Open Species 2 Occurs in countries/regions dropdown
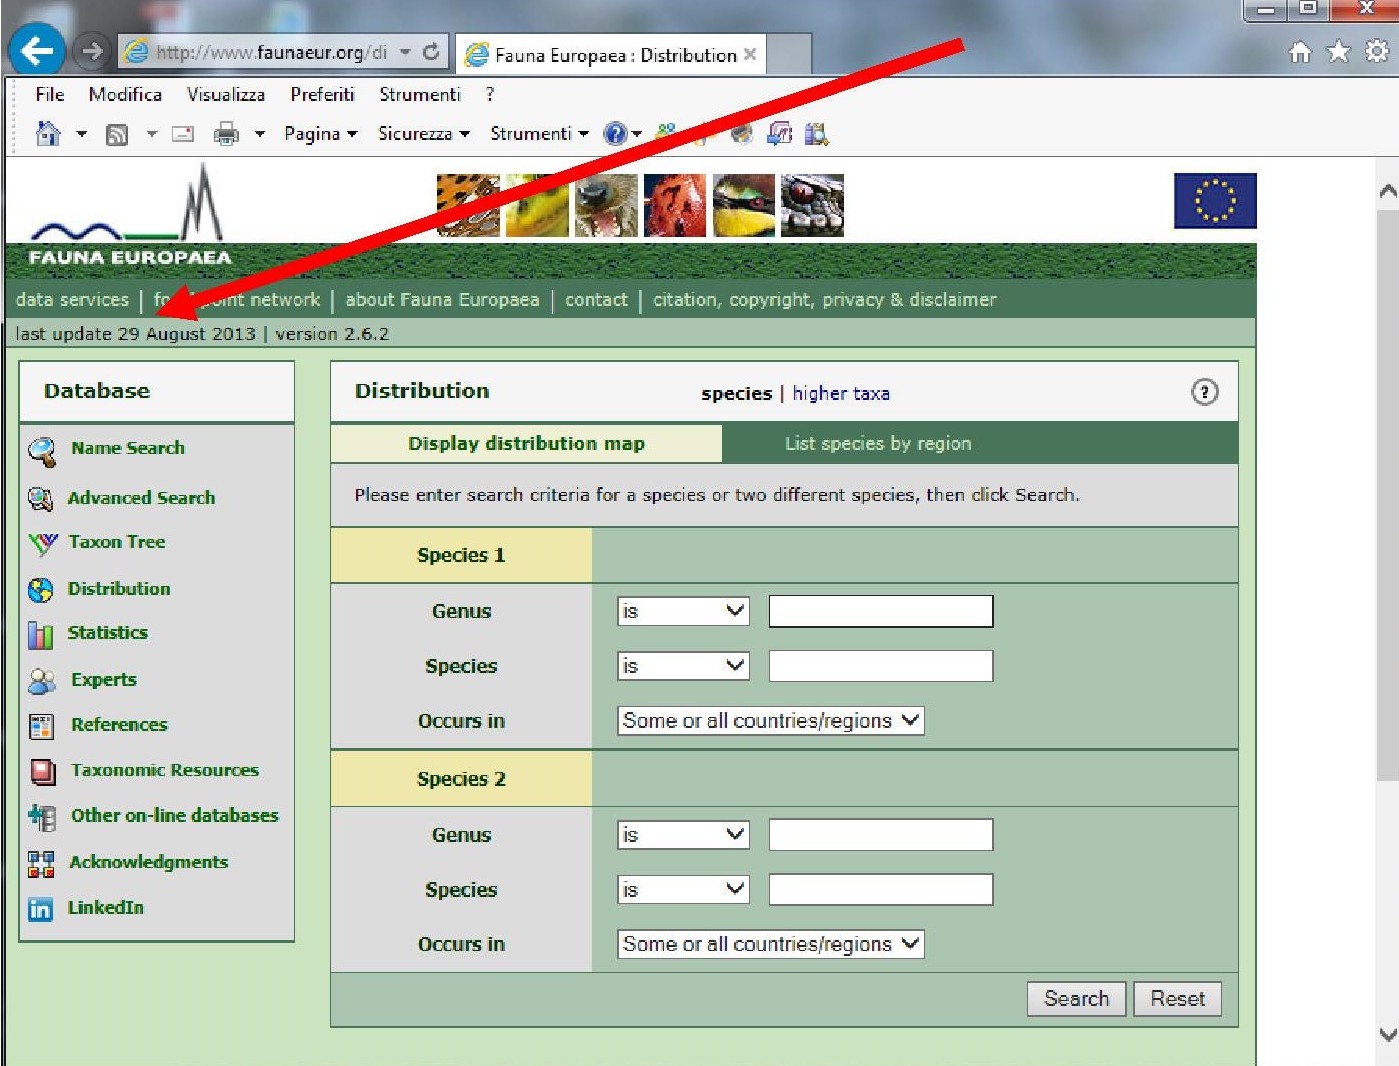Image resolution: width=1399 pixels, height=1066 pixels. [770, 944]
